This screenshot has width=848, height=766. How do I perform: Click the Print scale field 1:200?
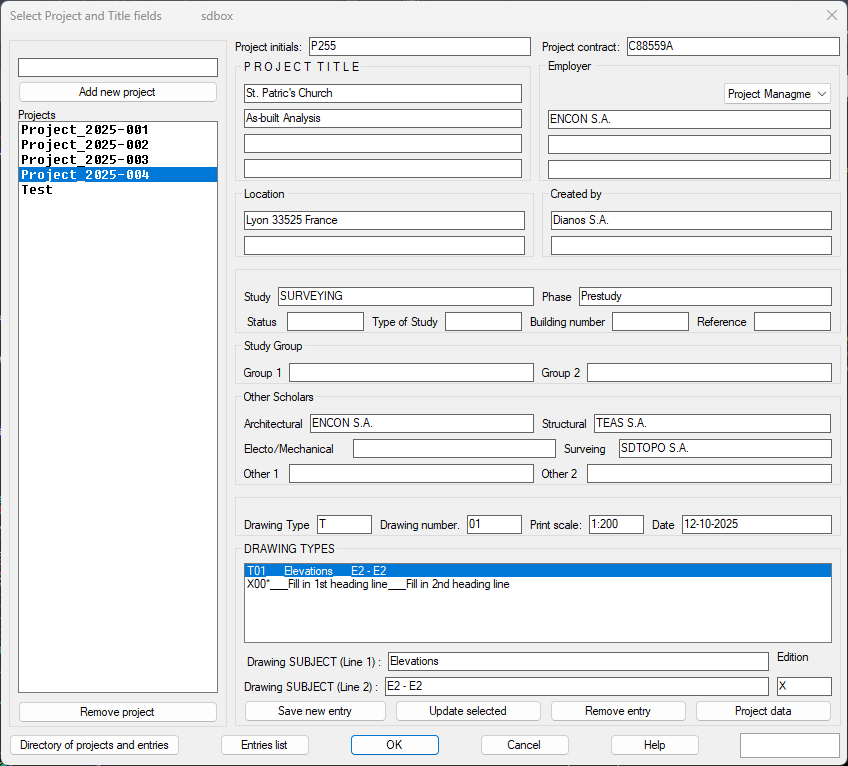click(616, 525)
